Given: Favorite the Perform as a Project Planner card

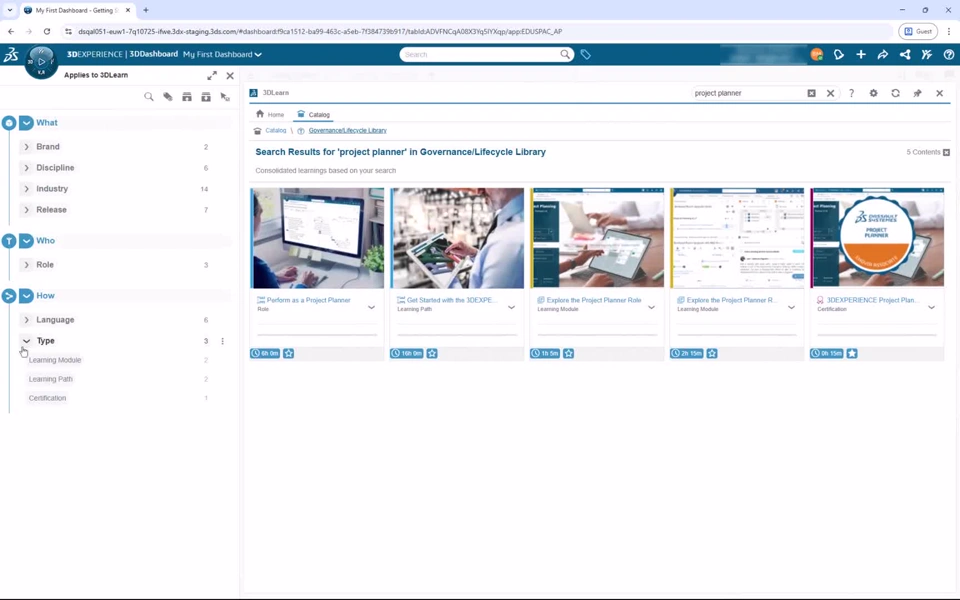Looking at the screenshot, I should pyautogui.click(x=288, y=353).
